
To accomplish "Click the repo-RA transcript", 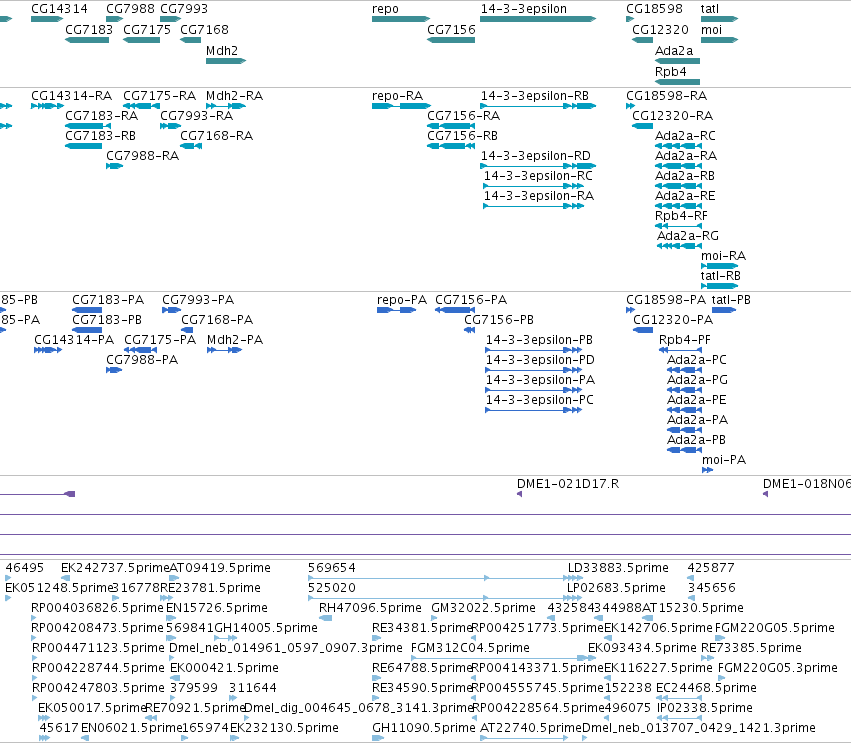I will [401, 106].
